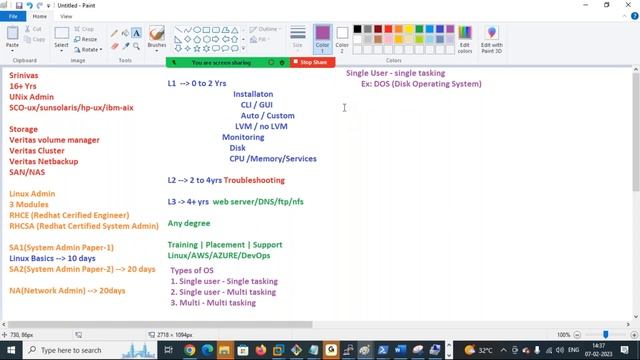Pick the Curve shape
The image size is (640, 360).
click(187, 30)
